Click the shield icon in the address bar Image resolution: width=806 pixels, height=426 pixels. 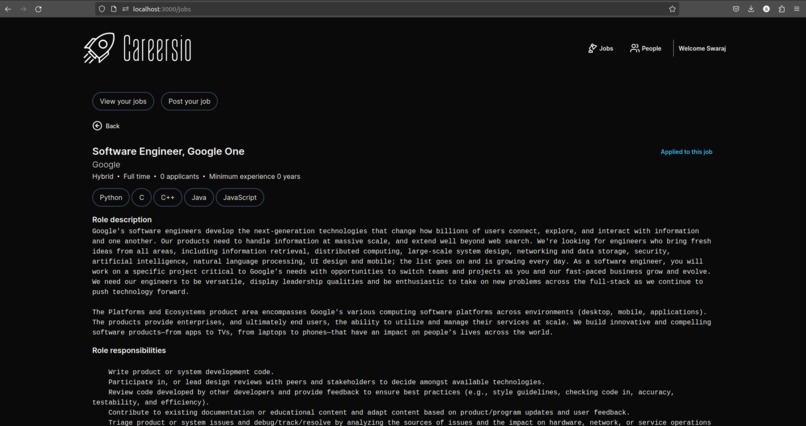click(102, 9)
